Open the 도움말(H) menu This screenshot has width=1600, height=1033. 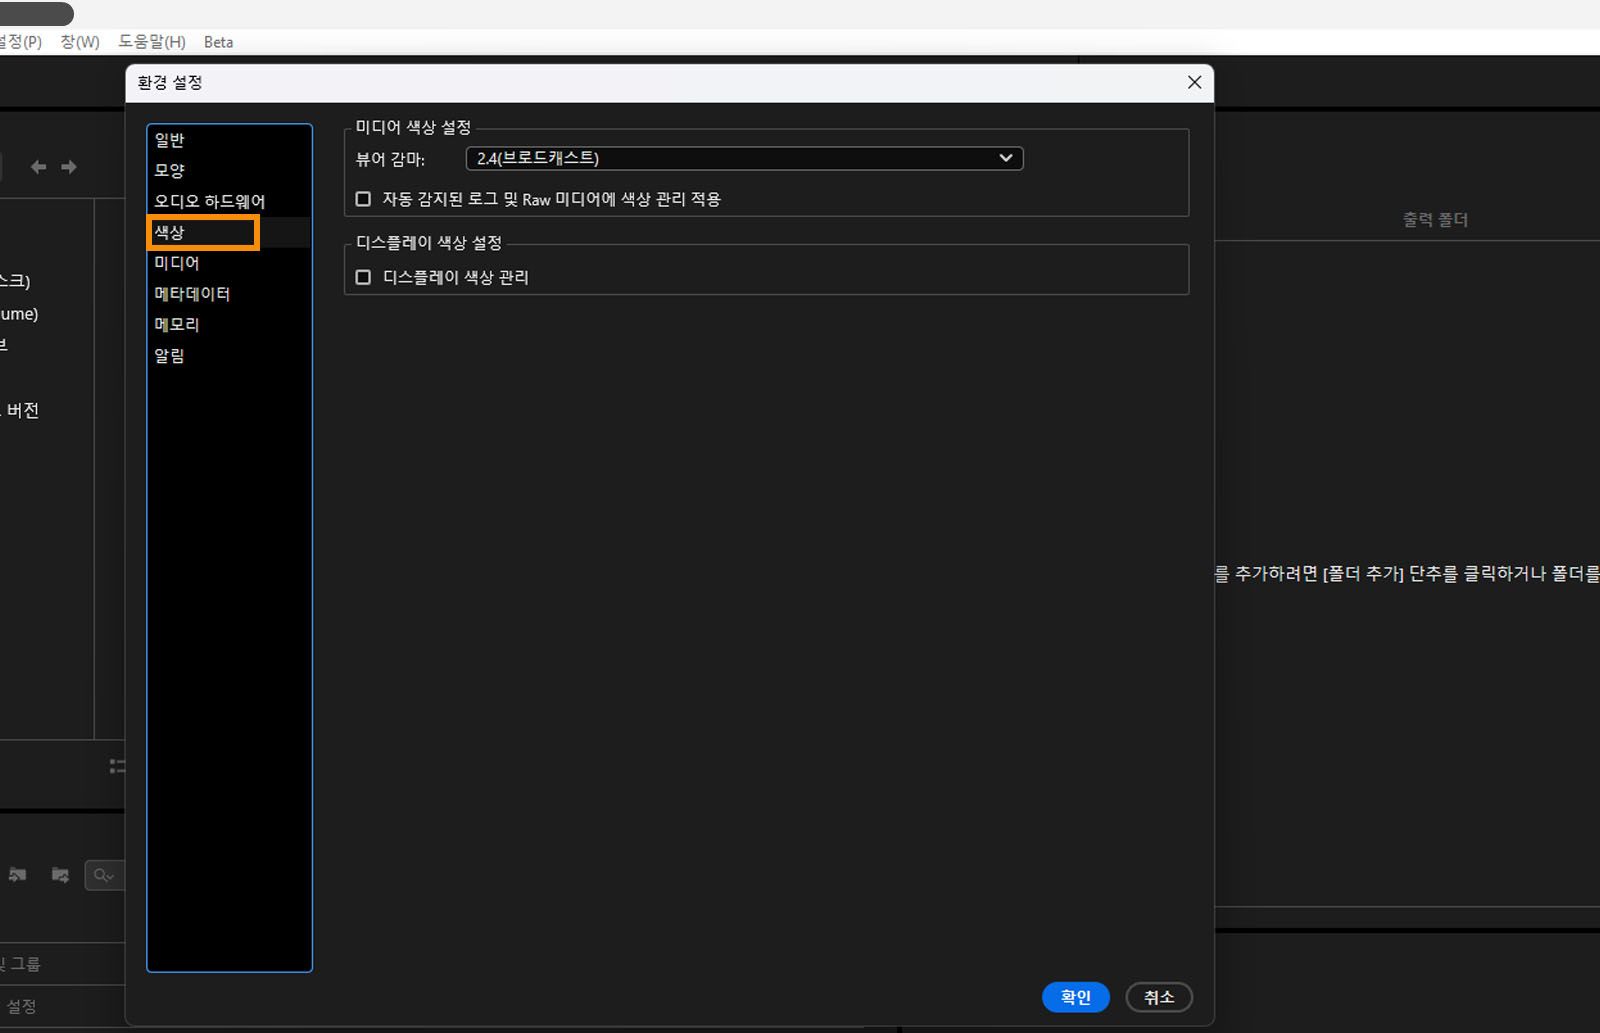click(x=152, y=42)
